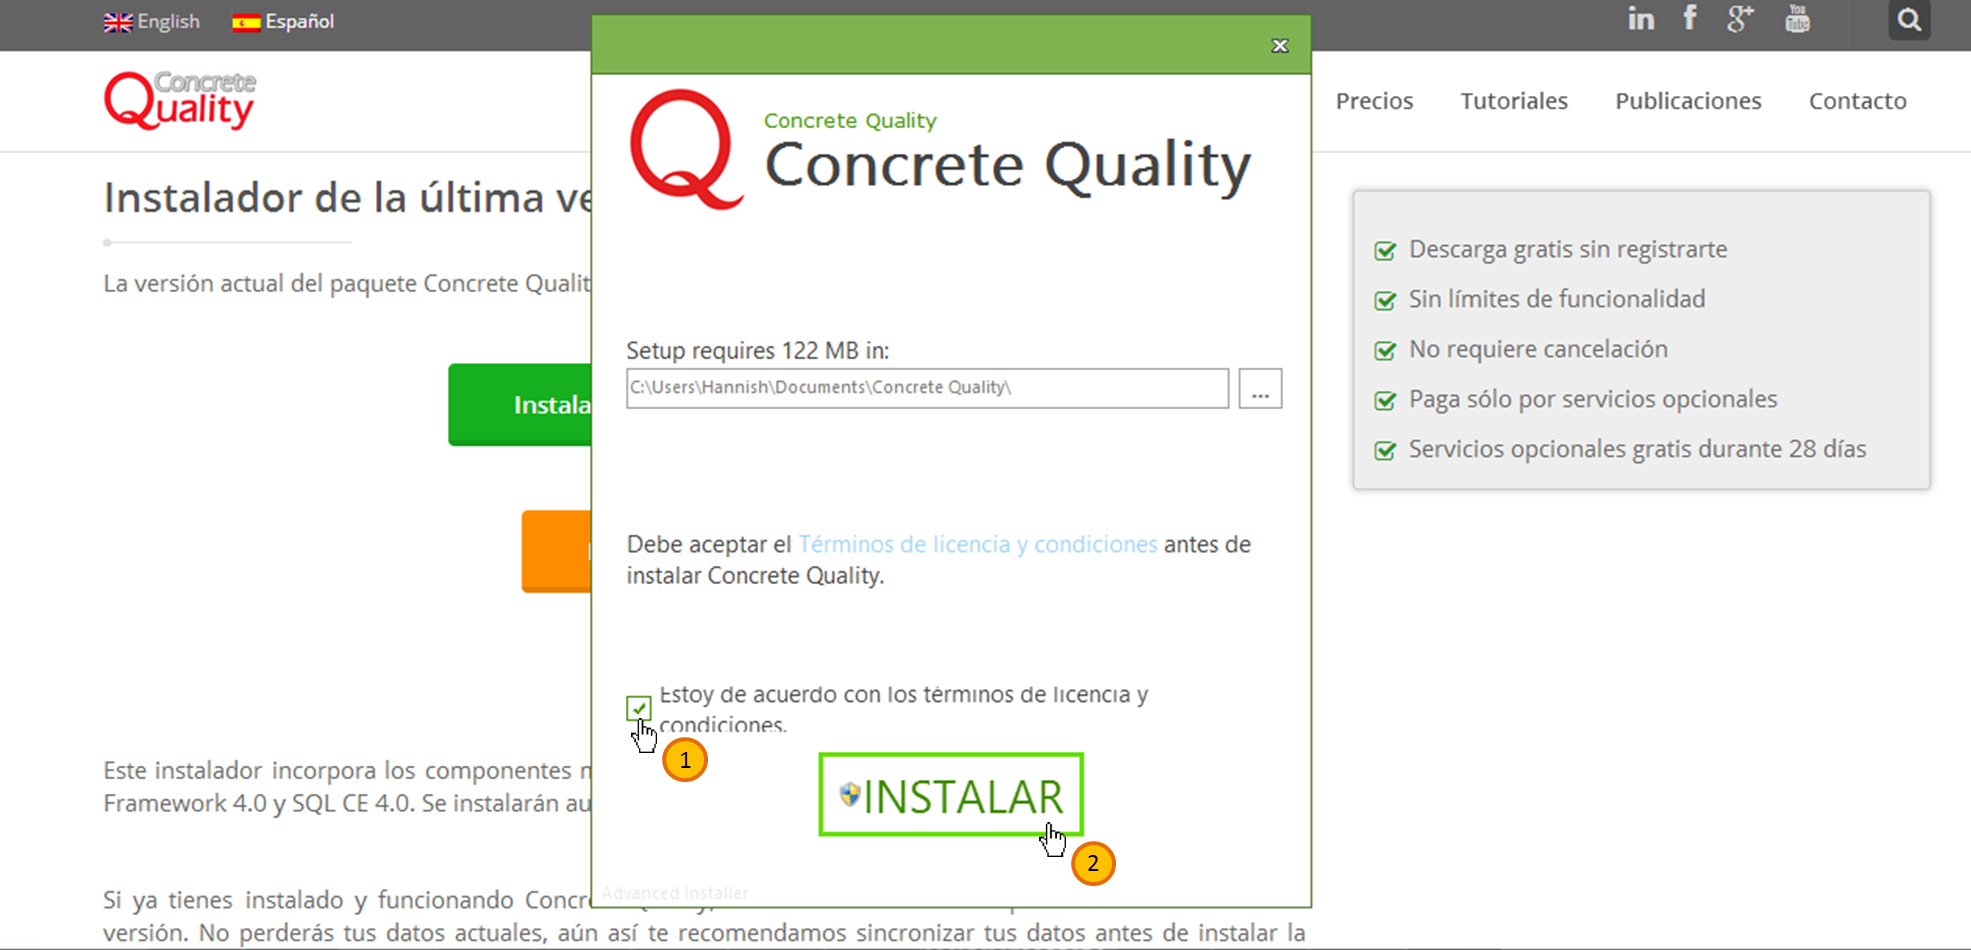Open the Google Plus icon
The image size is (1971, 950).
[x=1741, y=19]
